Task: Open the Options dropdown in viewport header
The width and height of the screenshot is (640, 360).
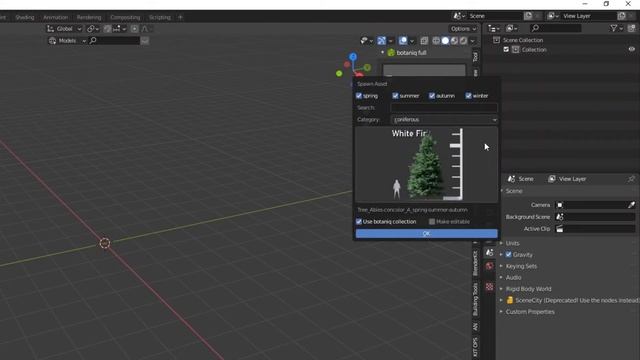Action: 463,29
